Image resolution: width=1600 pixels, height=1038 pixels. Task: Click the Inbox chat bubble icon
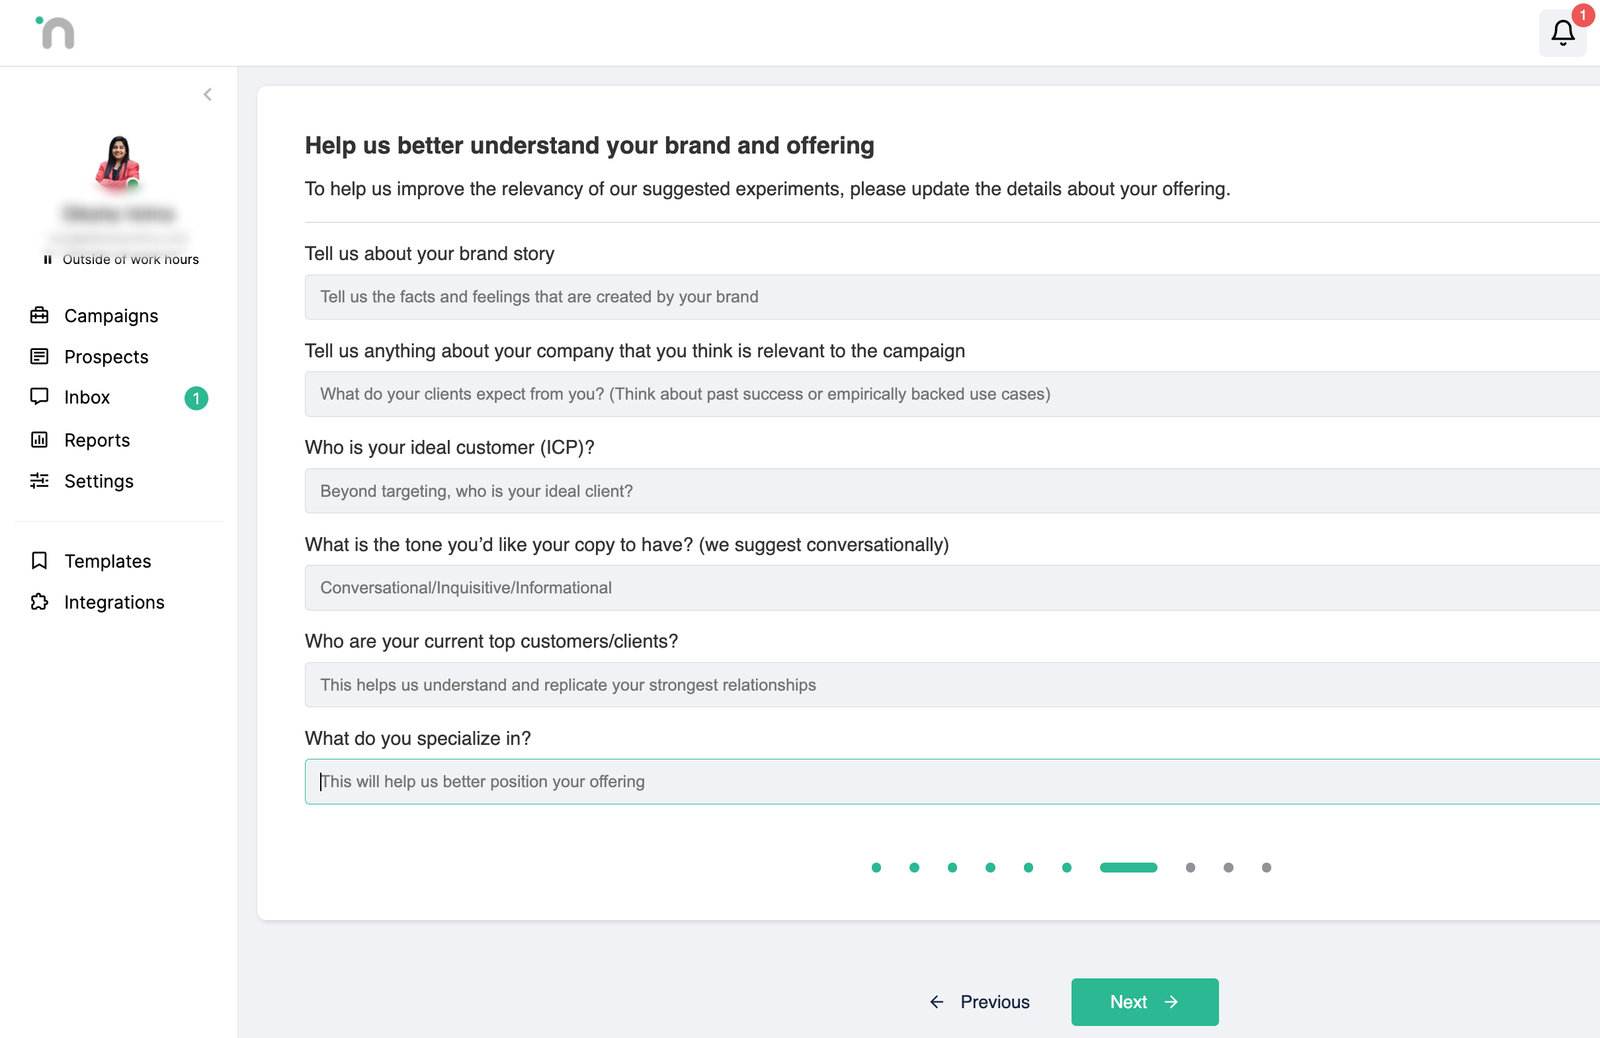40,397
